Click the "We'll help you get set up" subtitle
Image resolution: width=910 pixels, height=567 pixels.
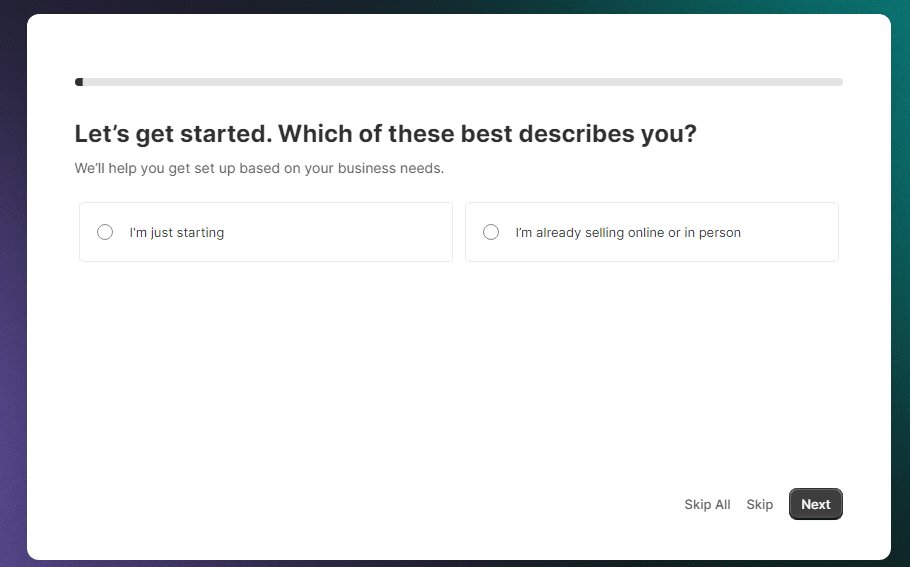point(259,168)
